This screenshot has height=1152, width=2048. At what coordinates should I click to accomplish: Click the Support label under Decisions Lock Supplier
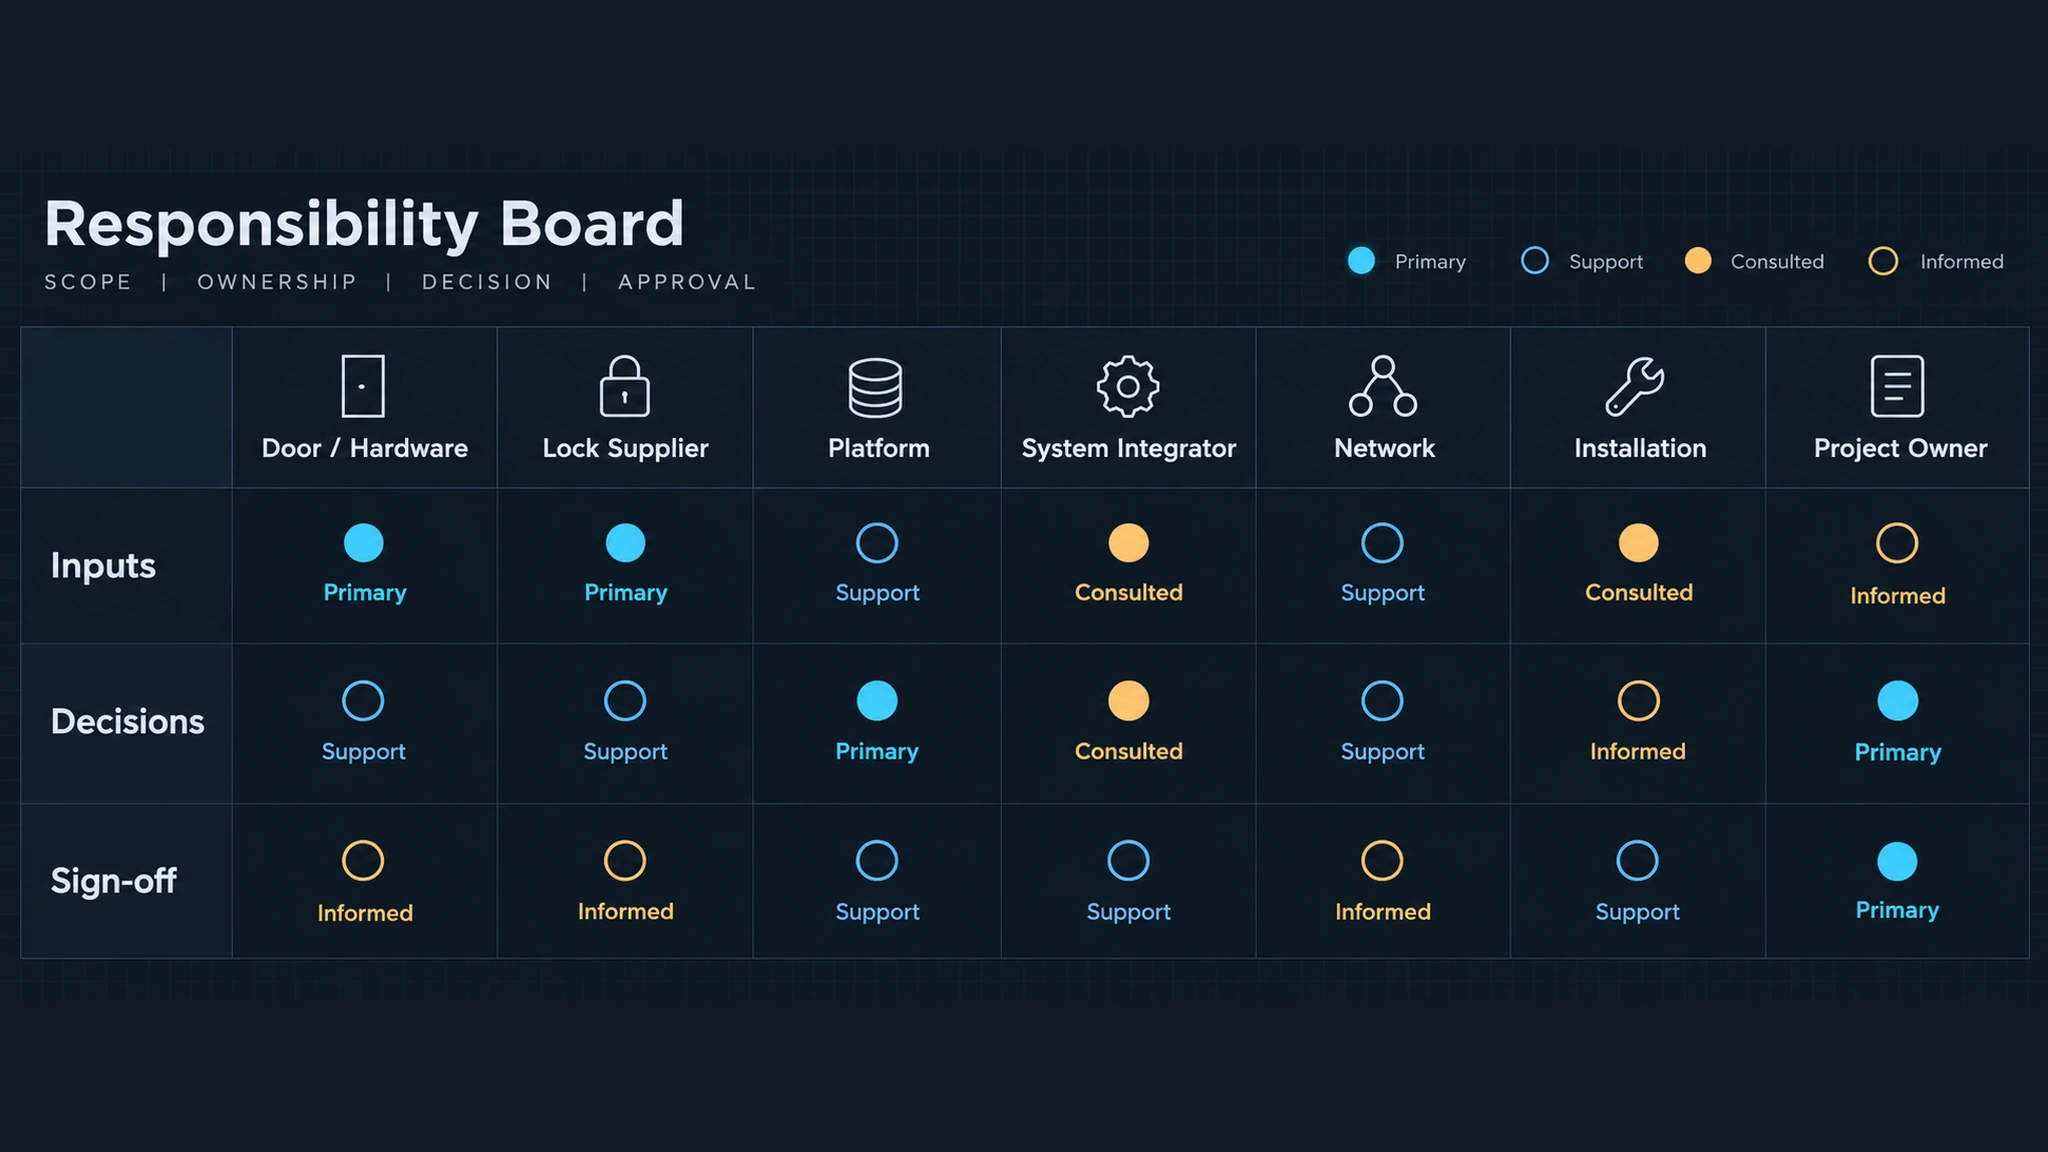625,752
